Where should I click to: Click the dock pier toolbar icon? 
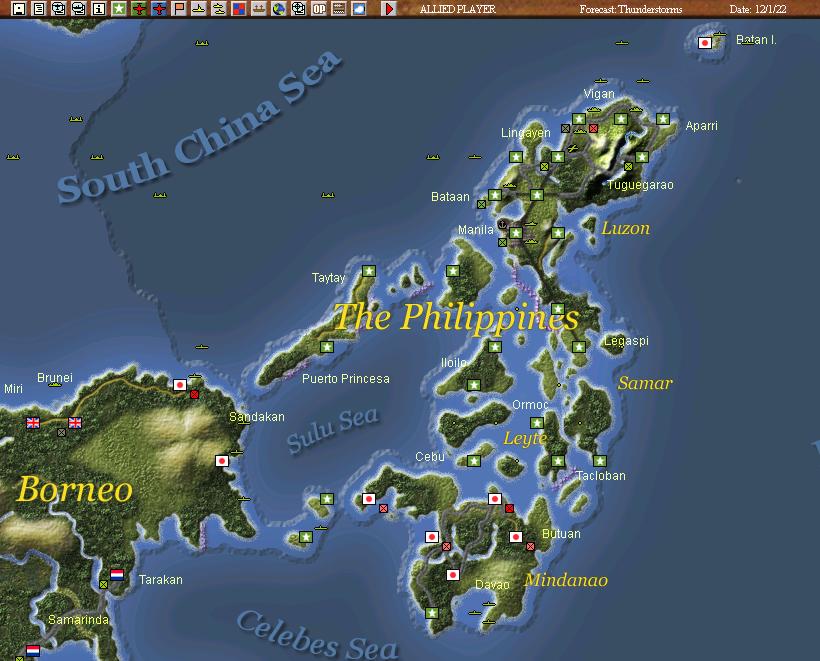pos(259,8)
